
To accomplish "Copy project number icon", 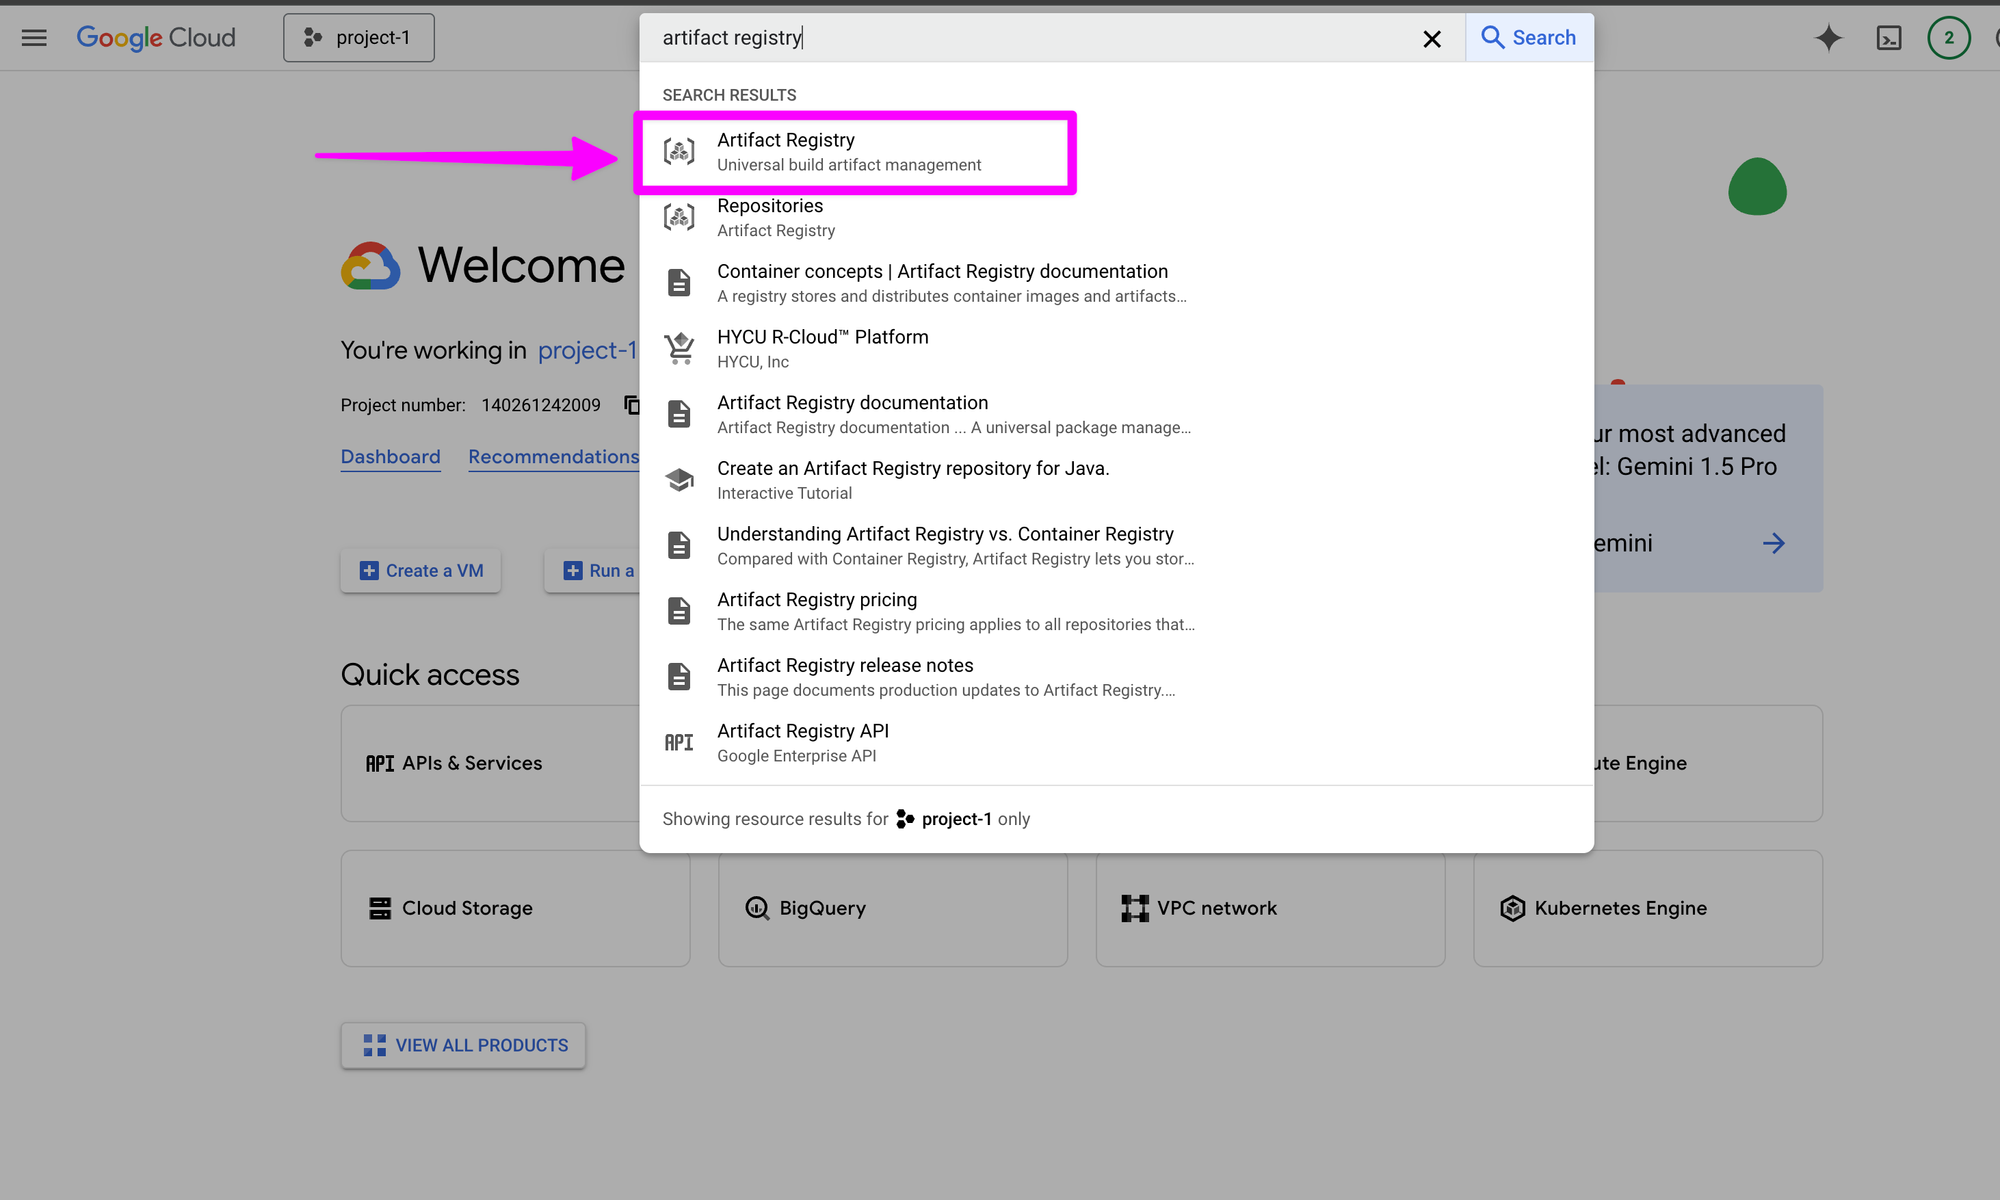I will [x=632, y=404].
